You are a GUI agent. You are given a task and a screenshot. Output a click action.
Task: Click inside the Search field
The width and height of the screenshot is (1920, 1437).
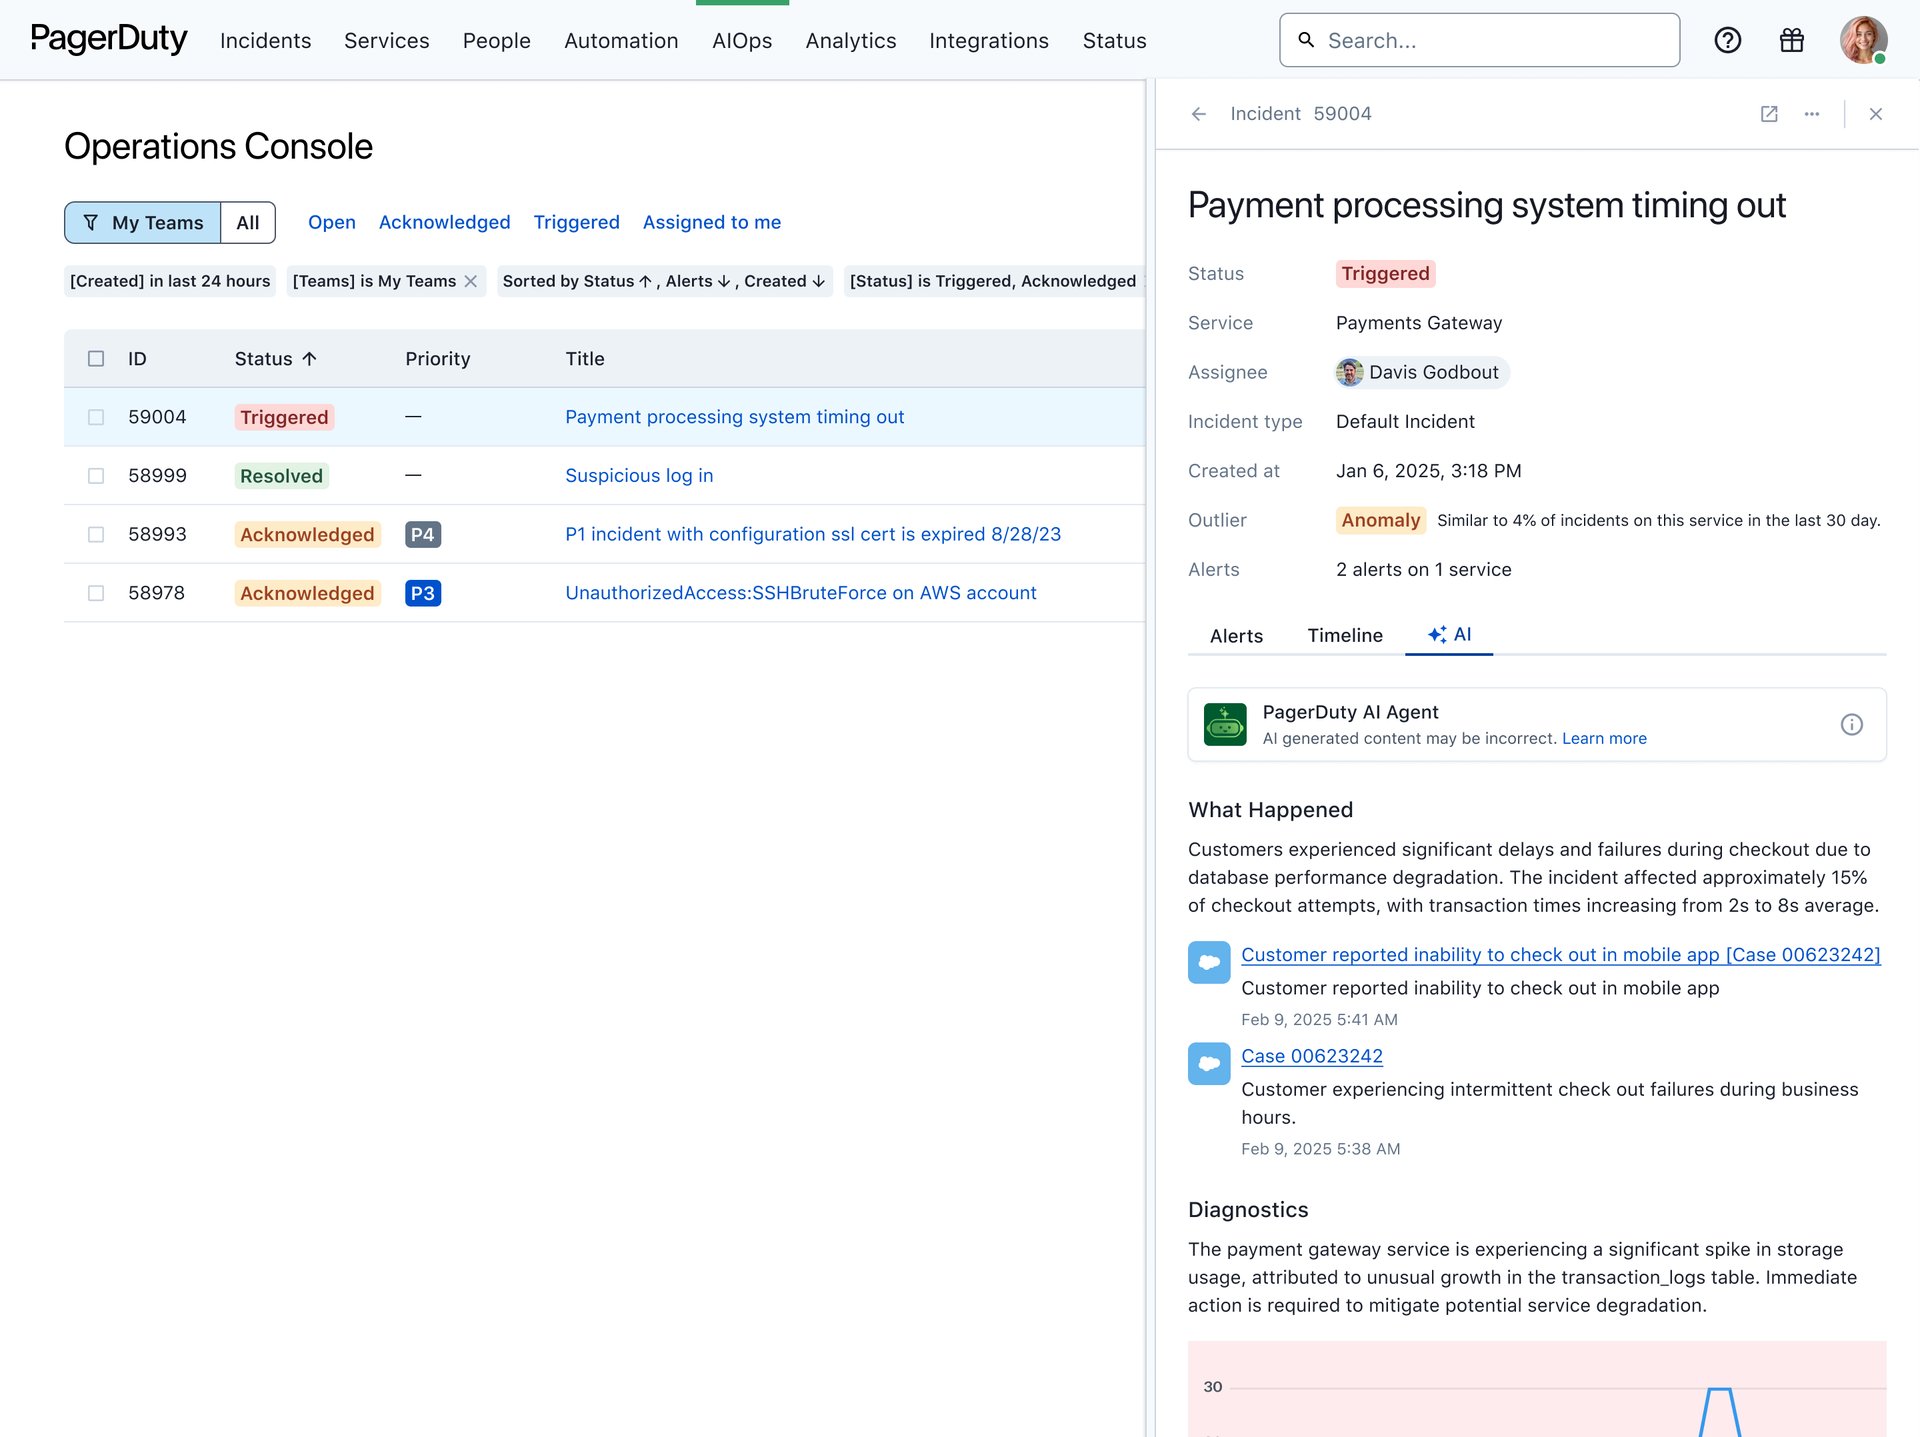pyautogui.click(x=1480, y=40)
